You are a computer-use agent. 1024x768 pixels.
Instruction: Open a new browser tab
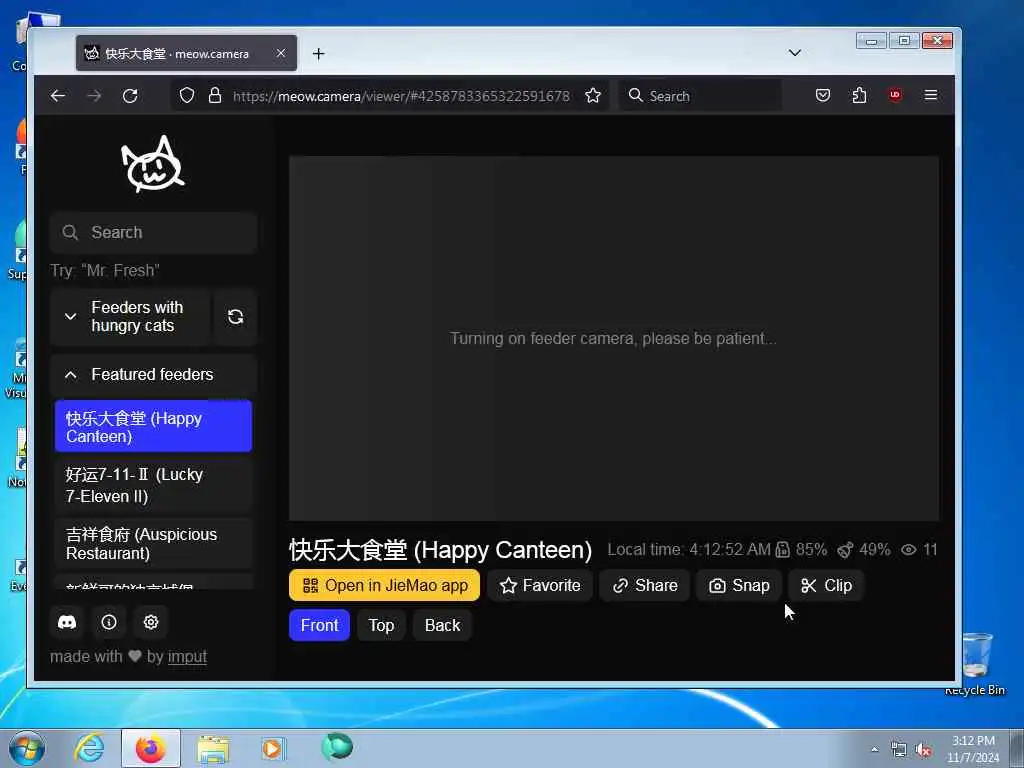coord(319,54)
